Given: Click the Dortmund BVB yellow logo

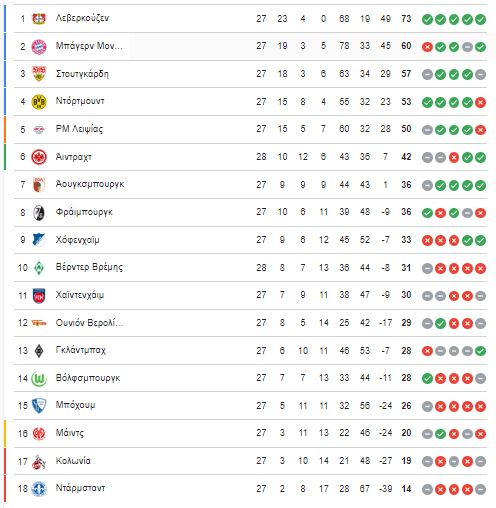Looking at the screenshot, I should (39, 102).
